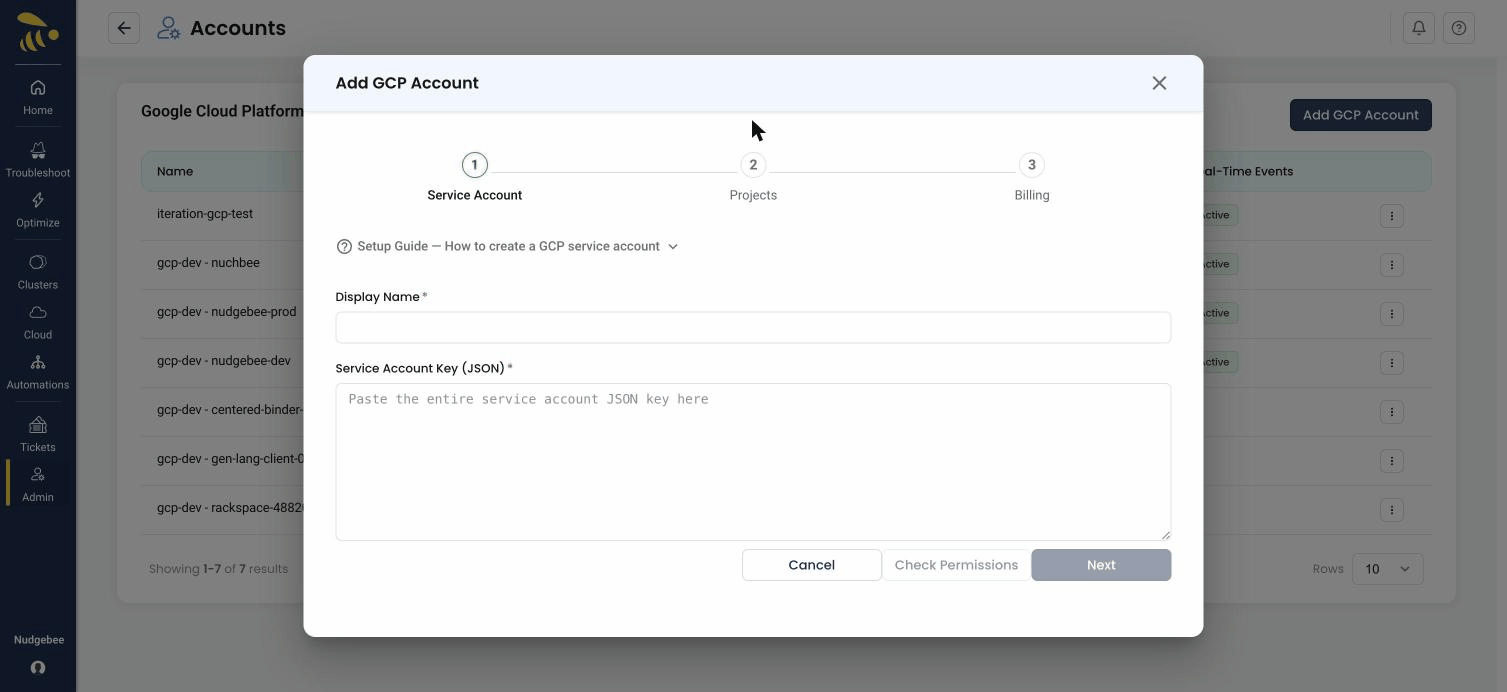1507x692 pixels.
Task: Click Active badge in nudgebee-dev row
Action: pos(1220,362)
